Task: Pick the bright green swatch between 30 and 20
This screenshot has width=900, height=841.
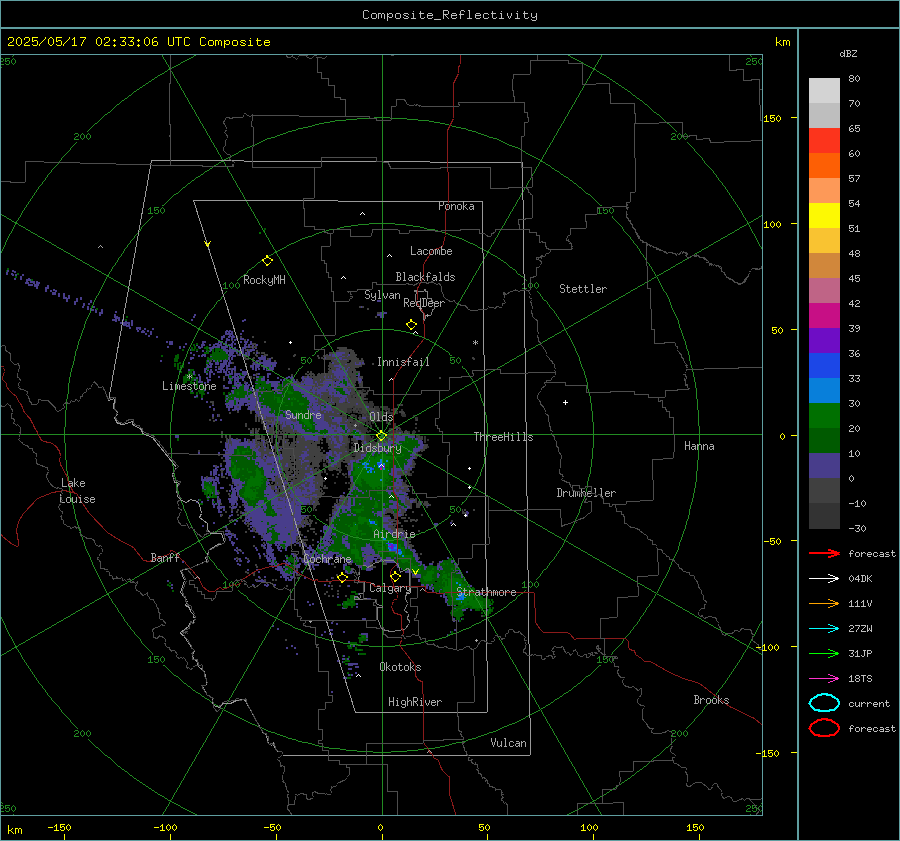Action: click(824, 416)
